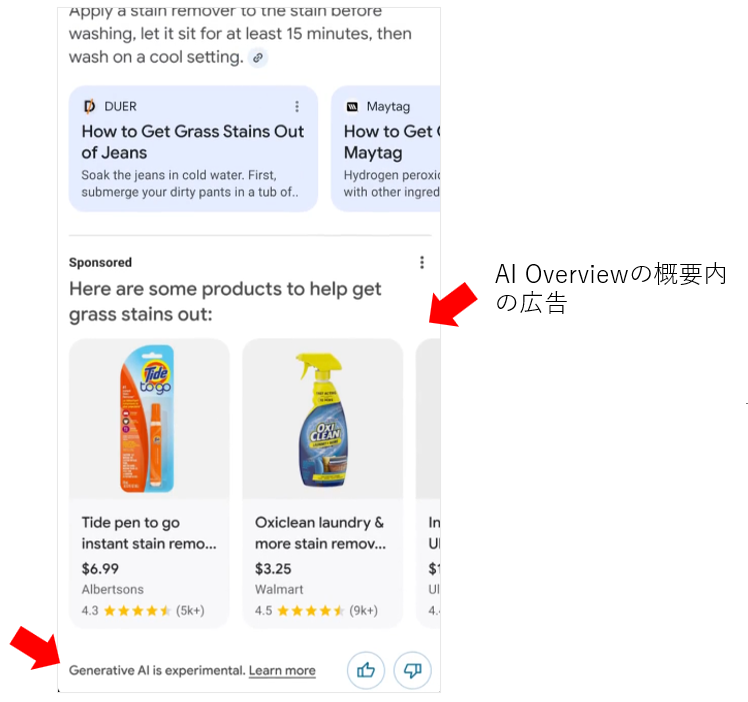View Tide pen 4.3 star rating

pyautogui.click(x=143, y=610)
